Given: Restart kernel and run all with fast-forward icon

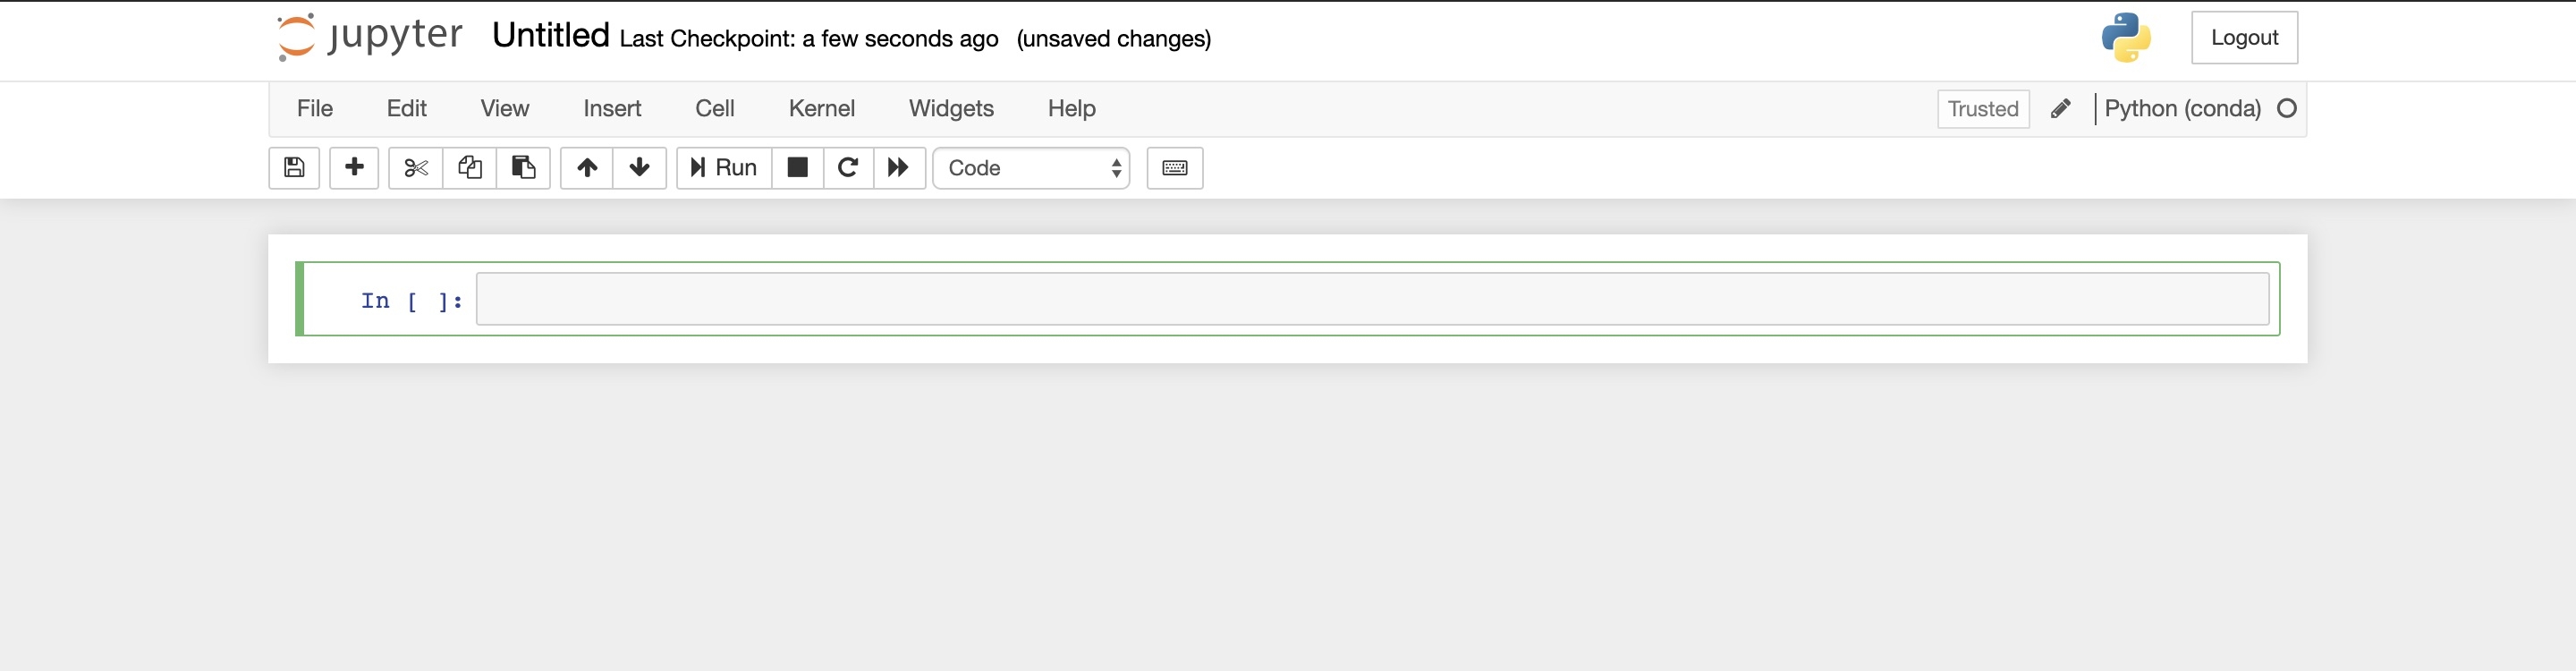Looking at the screenshot, I should point(900,168).
